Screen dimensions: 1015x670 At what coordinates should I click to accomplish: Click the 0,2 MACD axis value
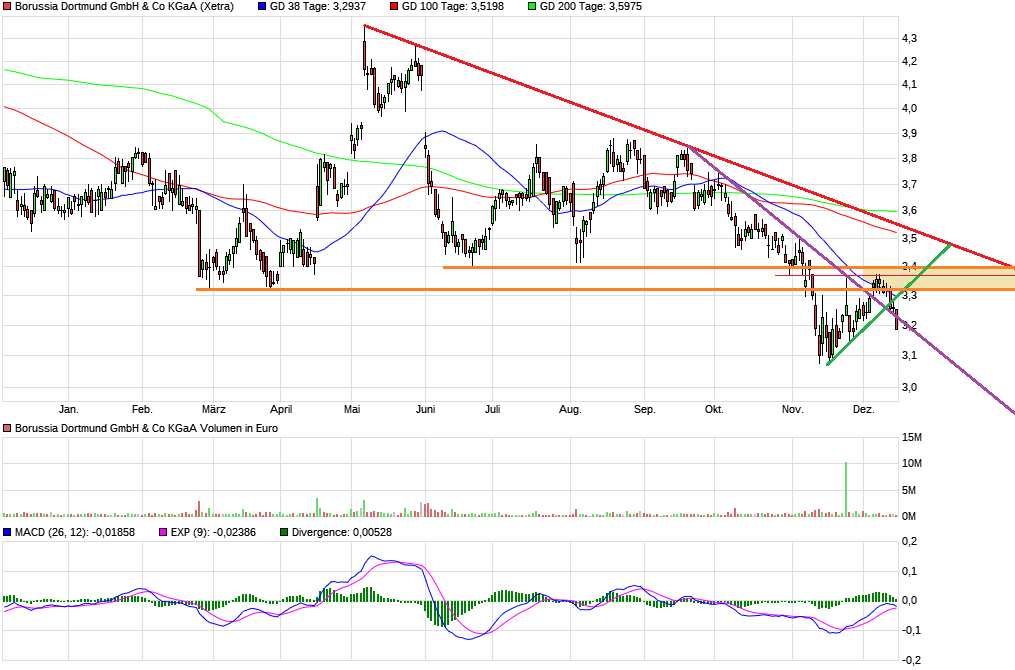coord(909,541)
